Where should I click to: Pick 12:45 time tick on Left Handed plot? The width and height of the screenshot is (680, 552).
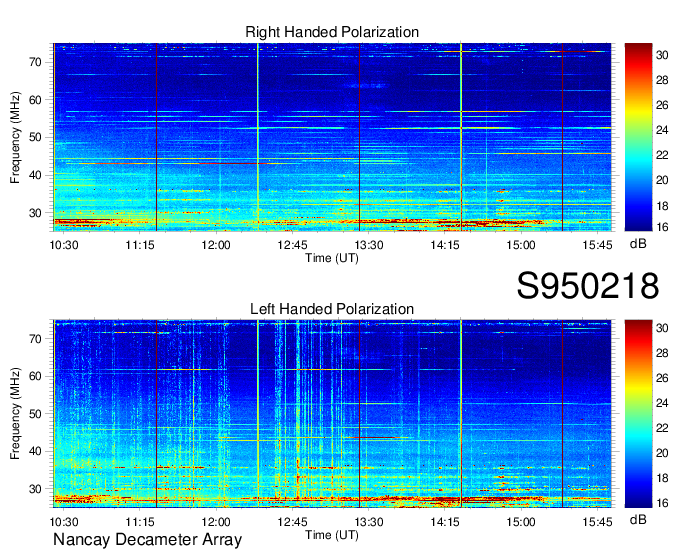[x=292, y=522]
